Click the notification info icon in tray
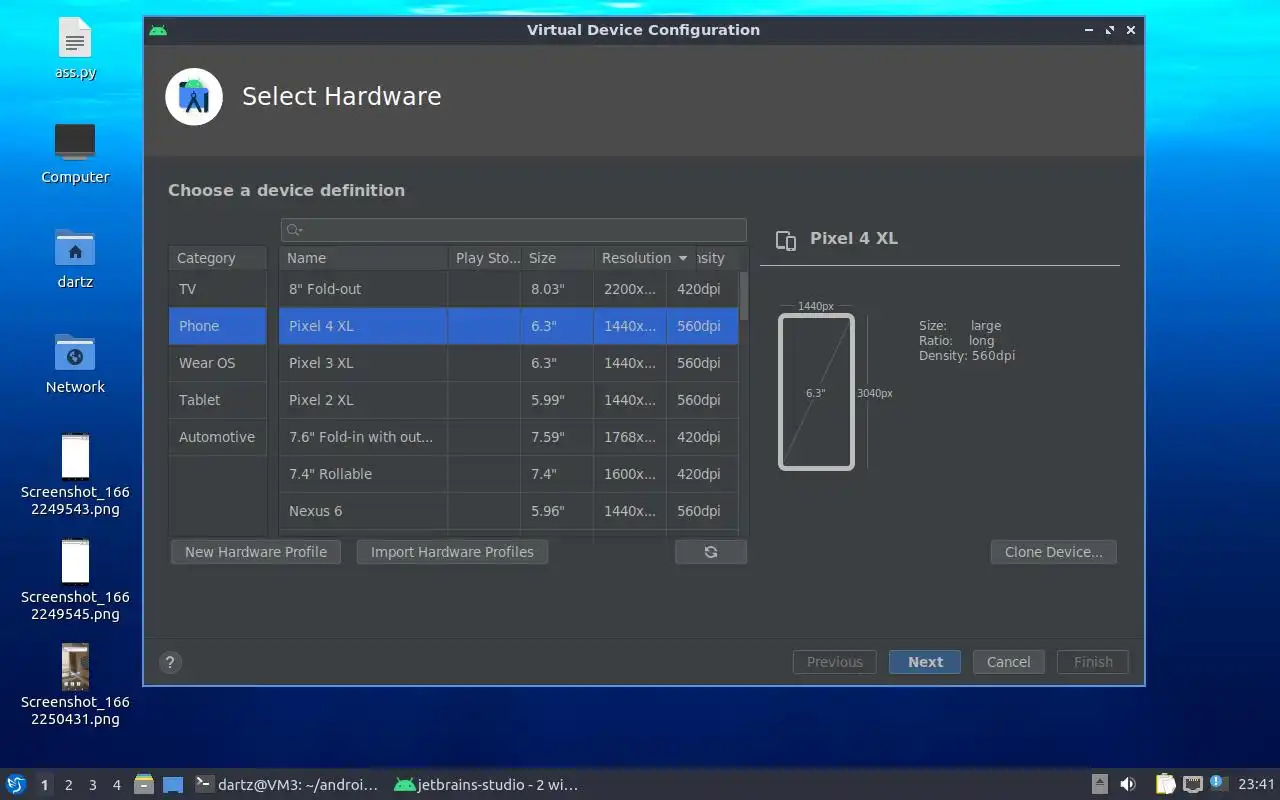This screenshot has height=800, width=1280. click(1218, 783)
